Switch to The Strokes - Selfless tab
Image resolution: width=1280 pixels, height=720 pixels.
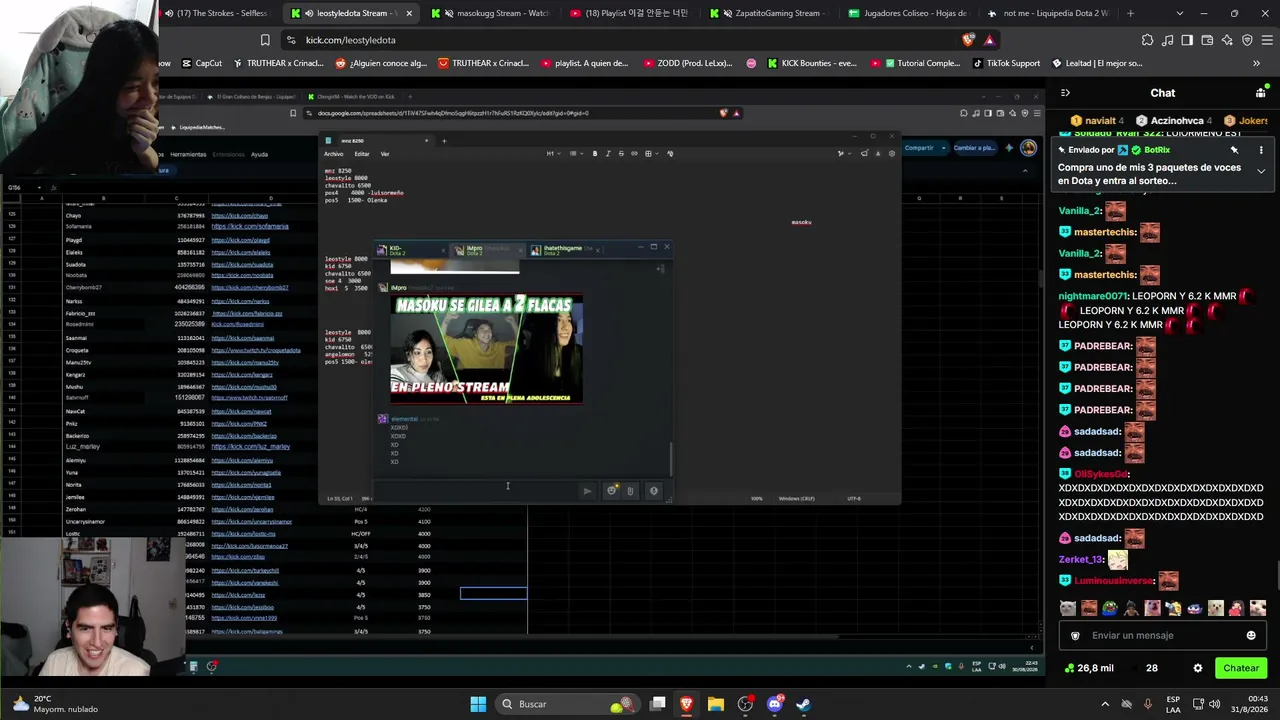(217, 13)
